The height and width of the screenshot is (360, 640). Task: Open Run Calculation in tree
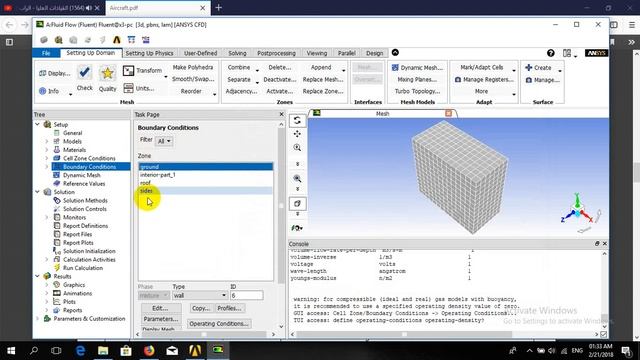[83, 268]
